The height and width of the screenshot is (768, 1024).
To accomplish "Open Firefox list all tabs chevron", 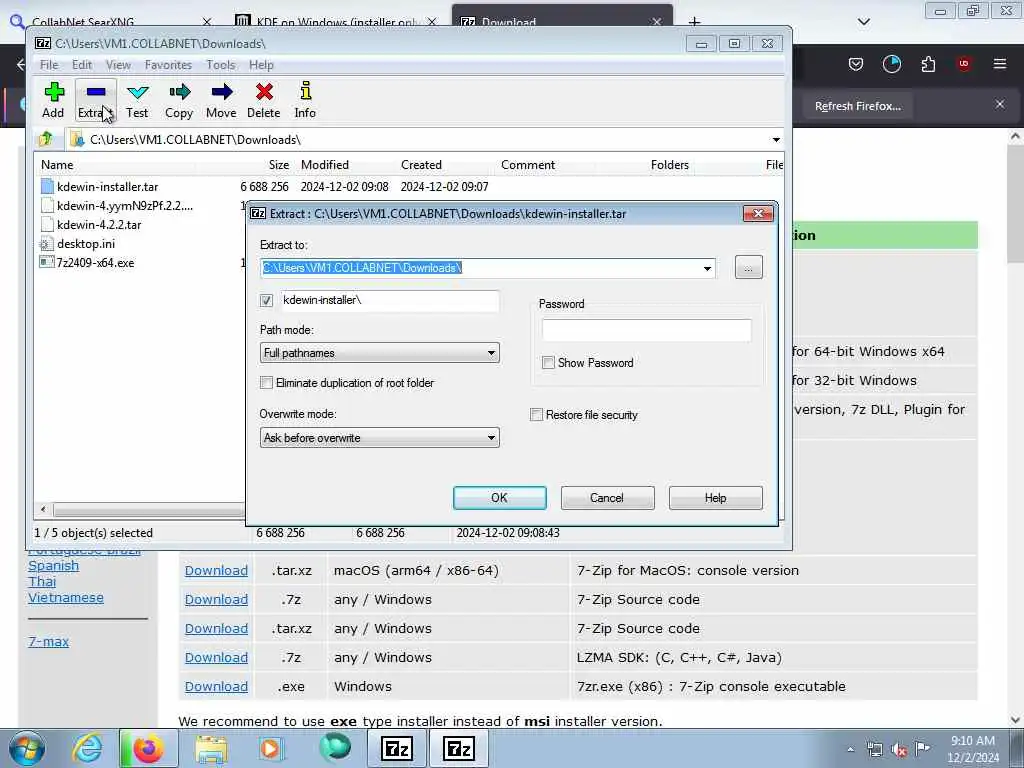I will pyautogui.click(x=863, y=22).
